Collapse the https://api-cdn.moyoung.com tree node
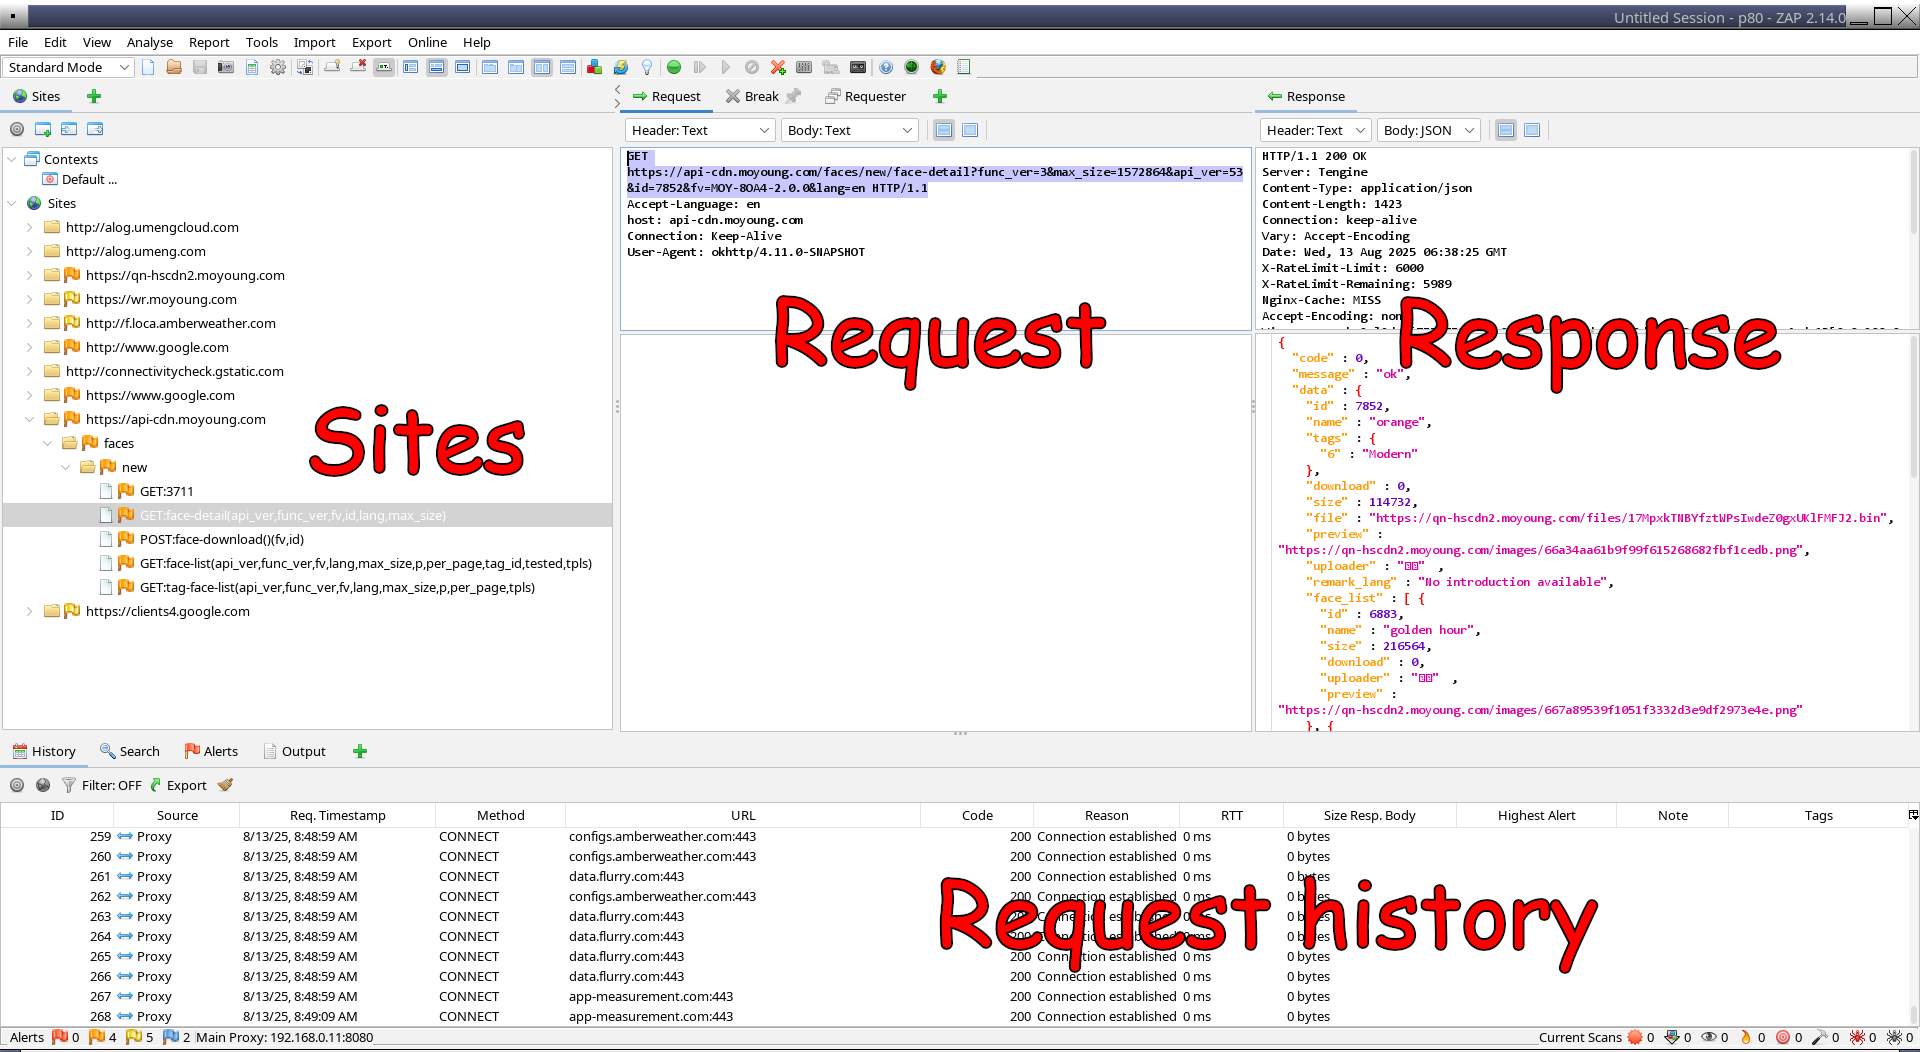1920x1052 pixels. (x=29, y=419)
